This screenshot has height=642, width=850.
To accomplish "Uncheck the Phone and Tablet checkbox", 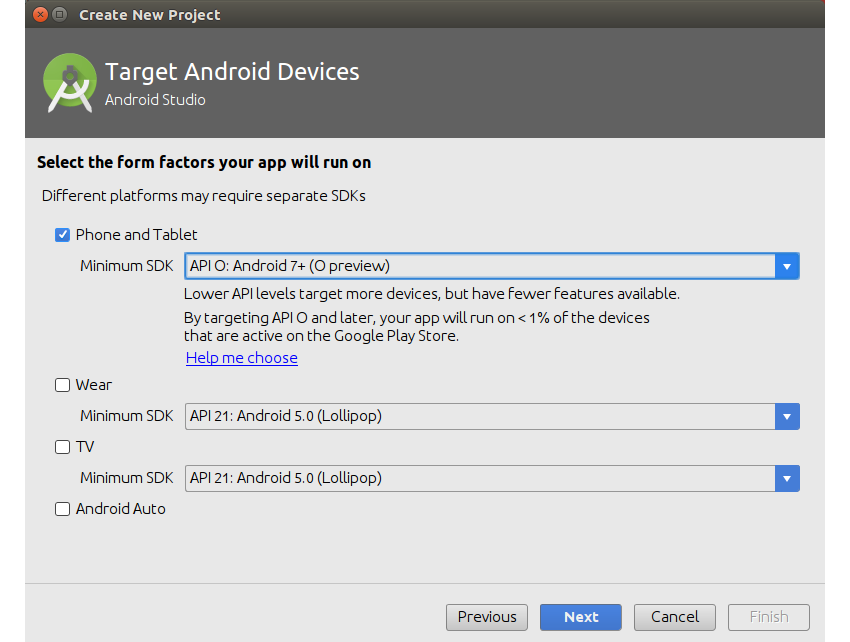I will [x=62, y=235].
